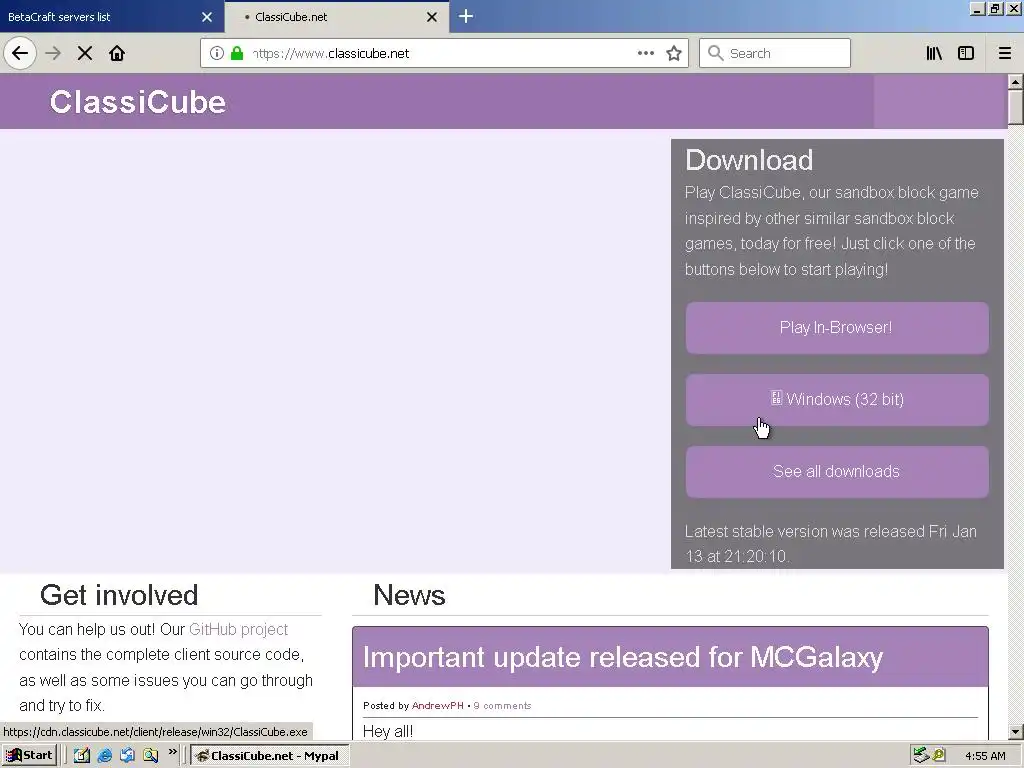
Task: Click the green padlock security icon
Action: click(x=237, y=53)
